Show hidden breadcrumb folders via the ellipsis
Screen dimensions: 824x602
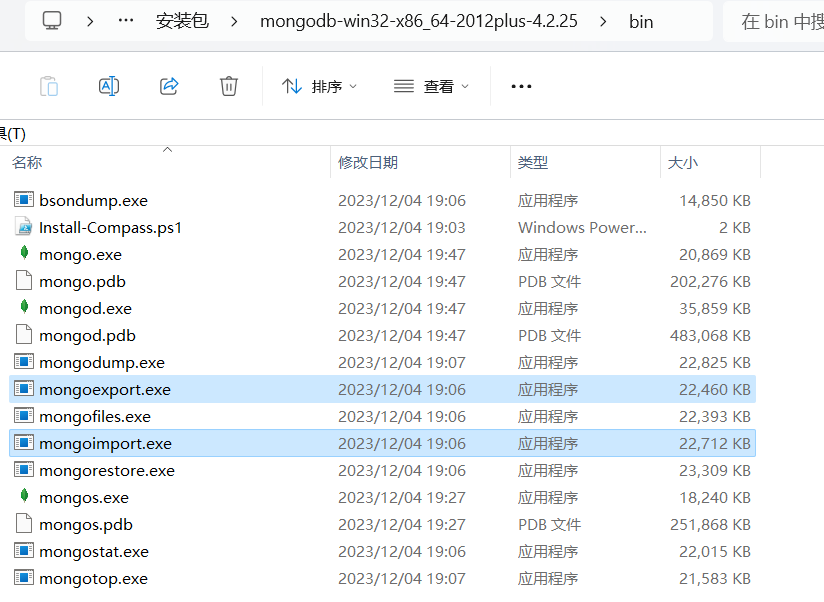coord(126,21)
